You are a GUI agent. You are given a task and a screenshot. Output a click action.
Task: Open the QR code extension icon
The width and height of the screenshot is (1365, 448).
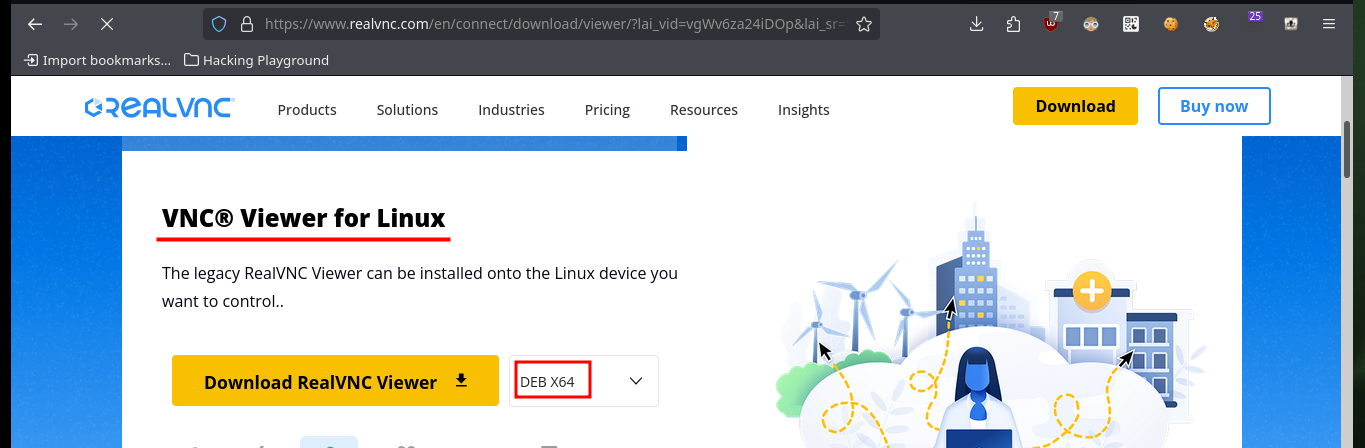[1131, 24]
